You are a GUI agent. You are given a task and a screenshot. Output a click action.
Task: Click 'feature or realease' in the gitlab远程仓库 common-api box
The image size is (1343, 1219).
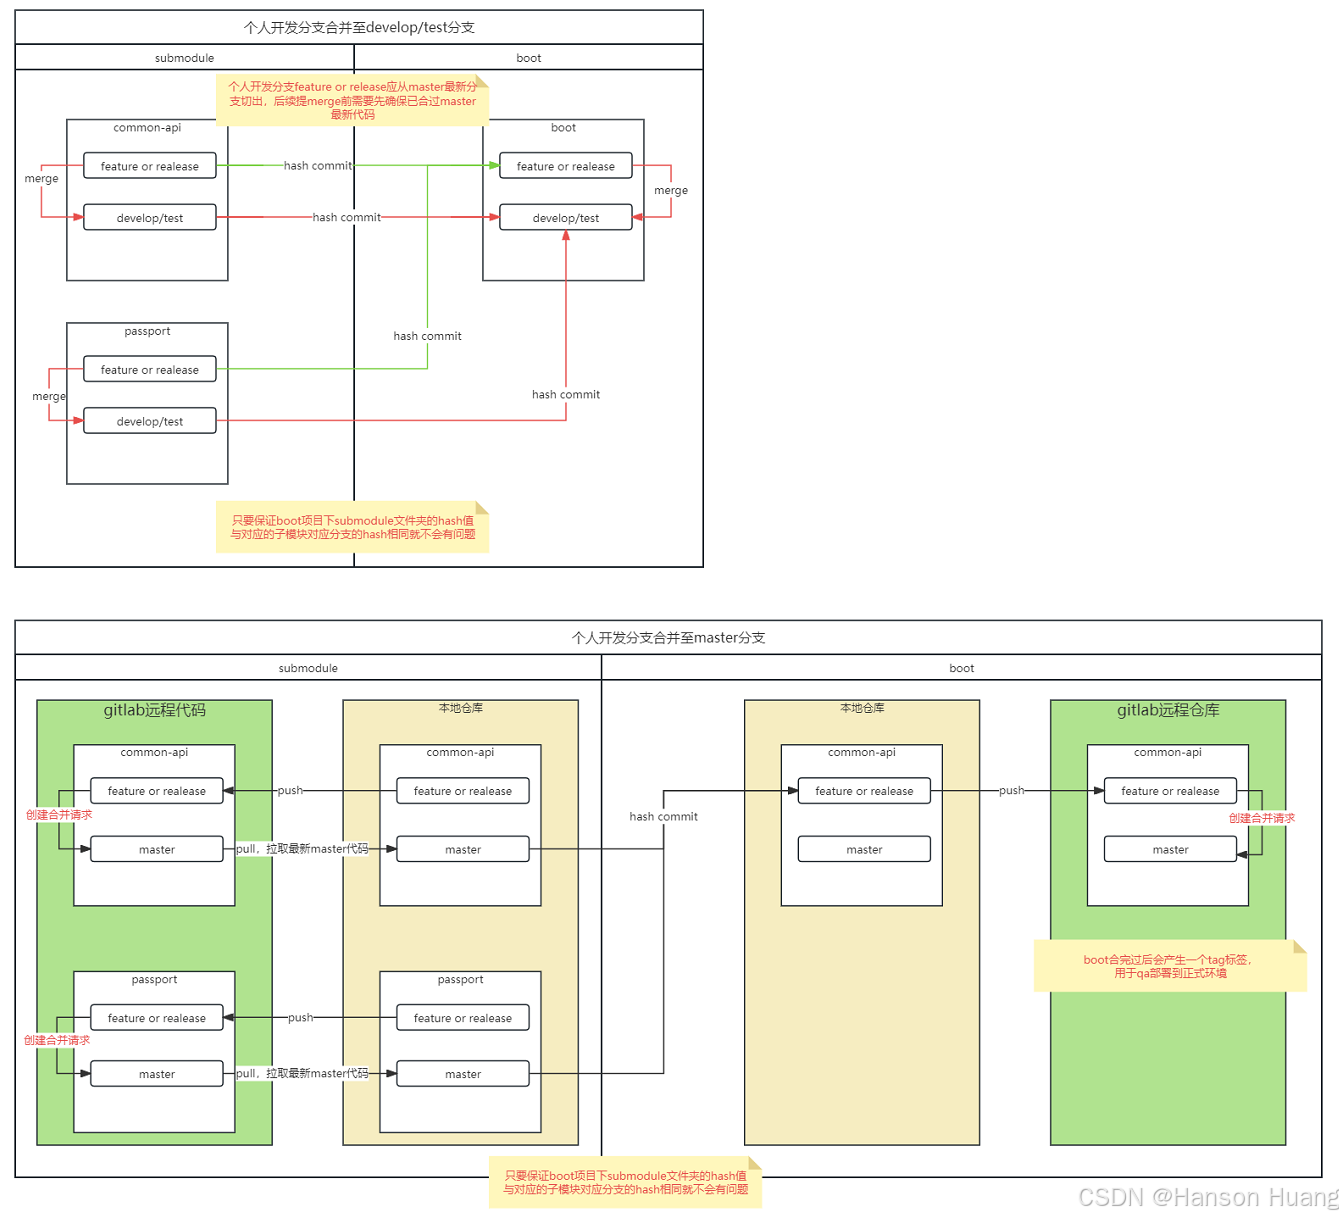point(1170,791)
